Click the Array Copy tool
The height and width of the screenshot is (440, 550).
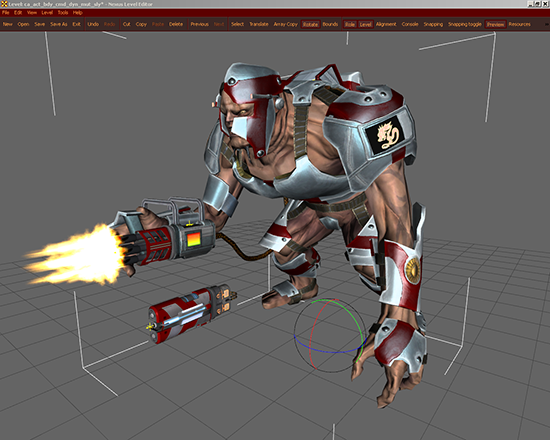(286, 24)
